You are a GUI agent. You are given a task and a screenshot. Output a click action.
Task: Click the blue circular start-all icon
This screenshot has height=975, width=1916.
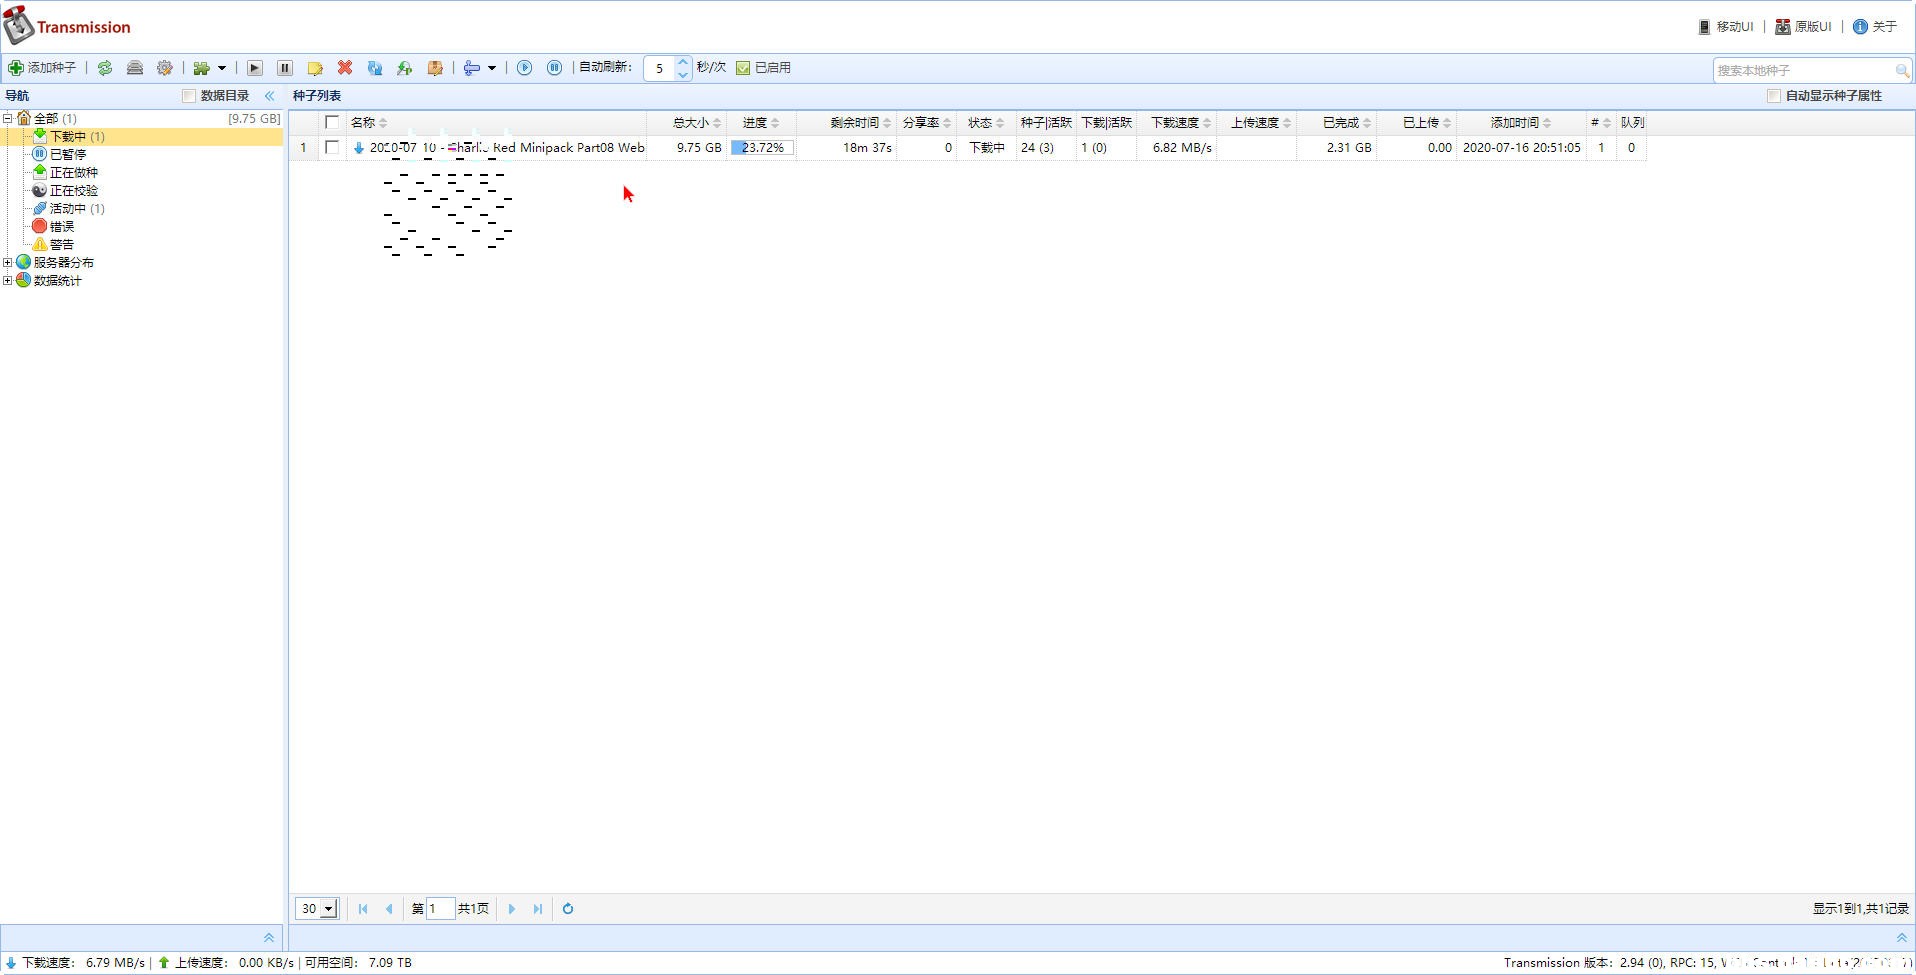pos(524,68)
